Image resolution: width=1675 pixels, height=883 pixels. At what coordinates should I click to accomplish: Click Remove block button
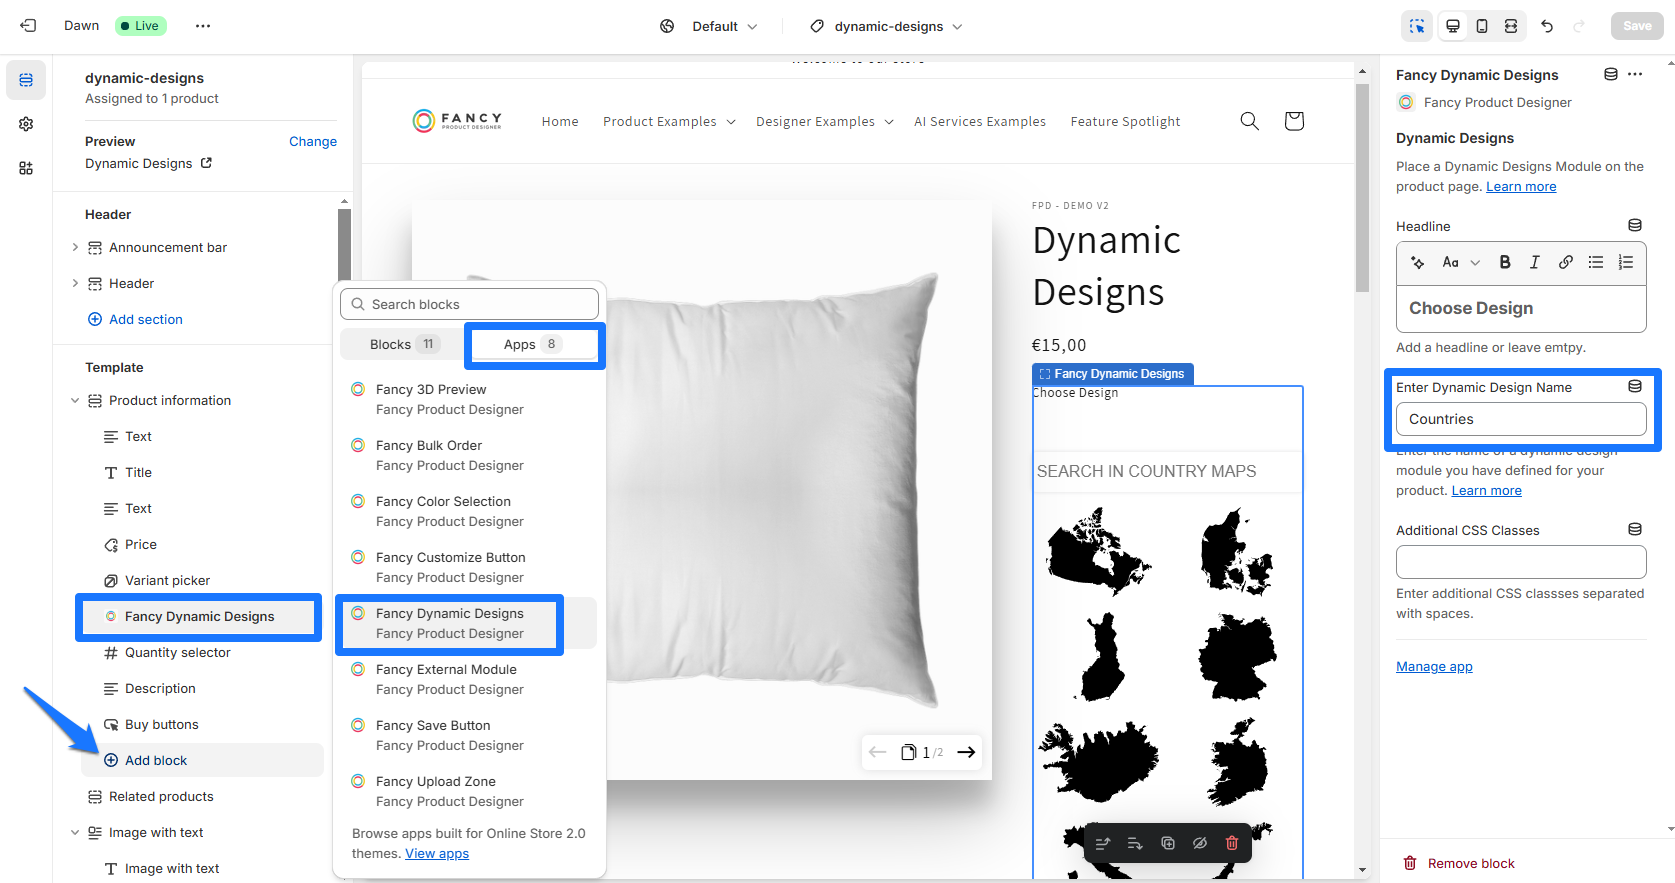[x=1459, y=863]
